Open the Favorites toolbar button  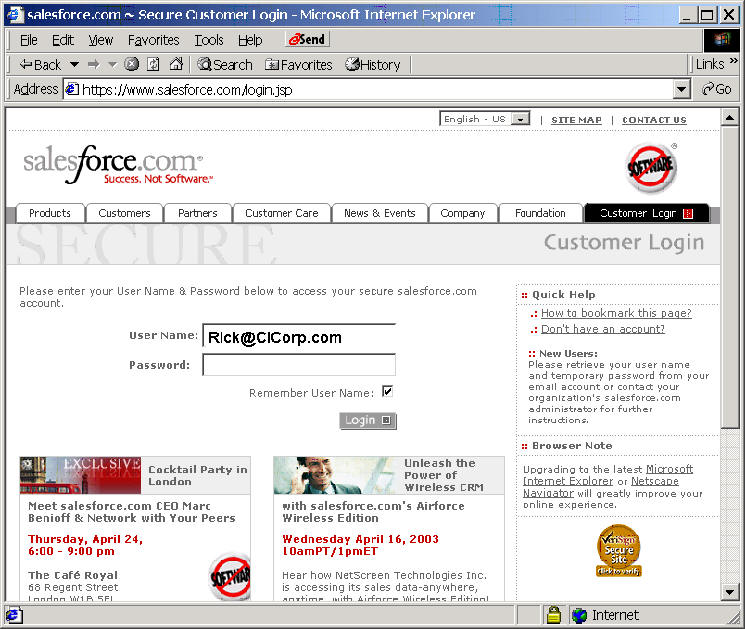[298, 64]
